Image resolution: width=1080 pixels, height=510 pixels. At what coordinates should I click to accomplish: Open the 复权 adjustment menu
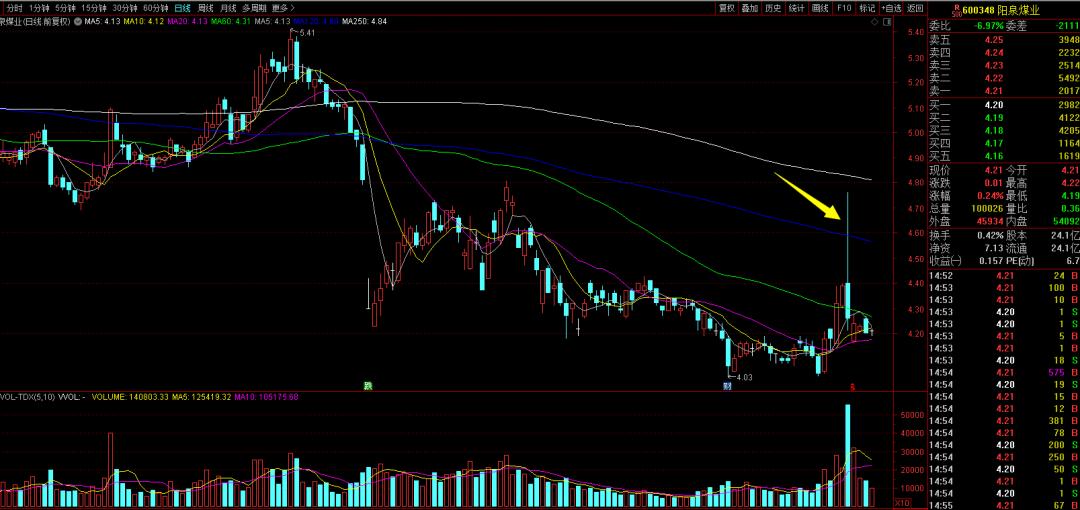(727, 8)
